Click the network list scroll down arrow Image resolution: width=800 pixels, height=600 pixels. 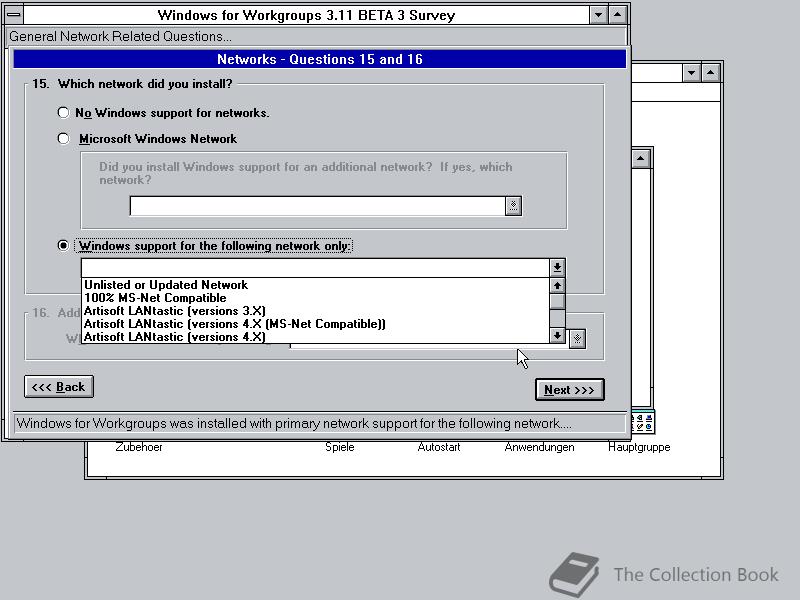557,335
